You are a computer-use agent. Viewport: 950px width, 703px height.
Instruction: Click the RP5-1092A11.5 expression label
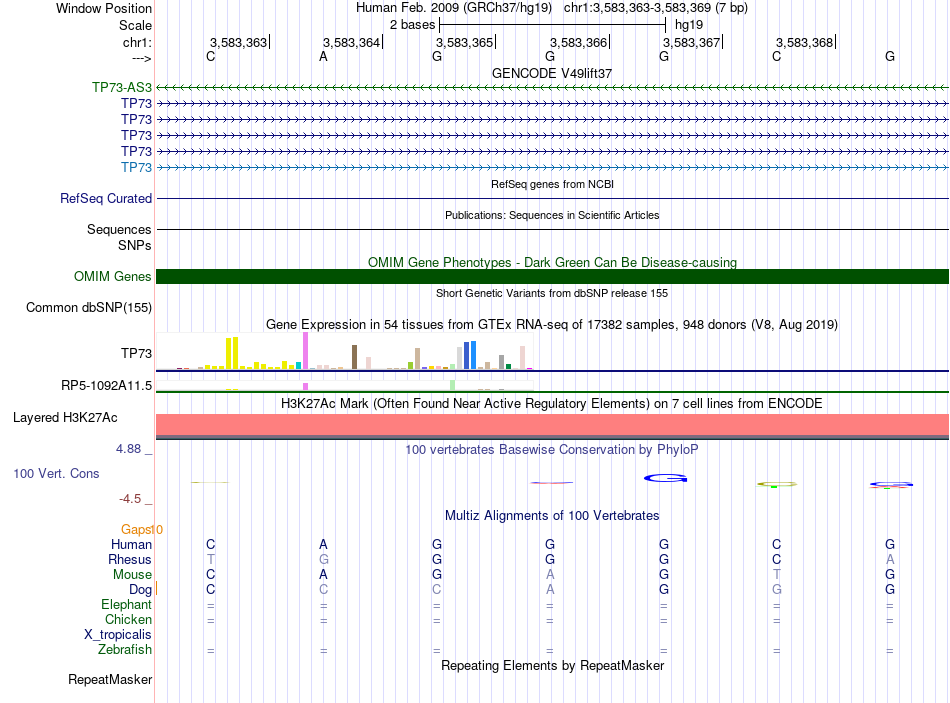click(107, 385)
